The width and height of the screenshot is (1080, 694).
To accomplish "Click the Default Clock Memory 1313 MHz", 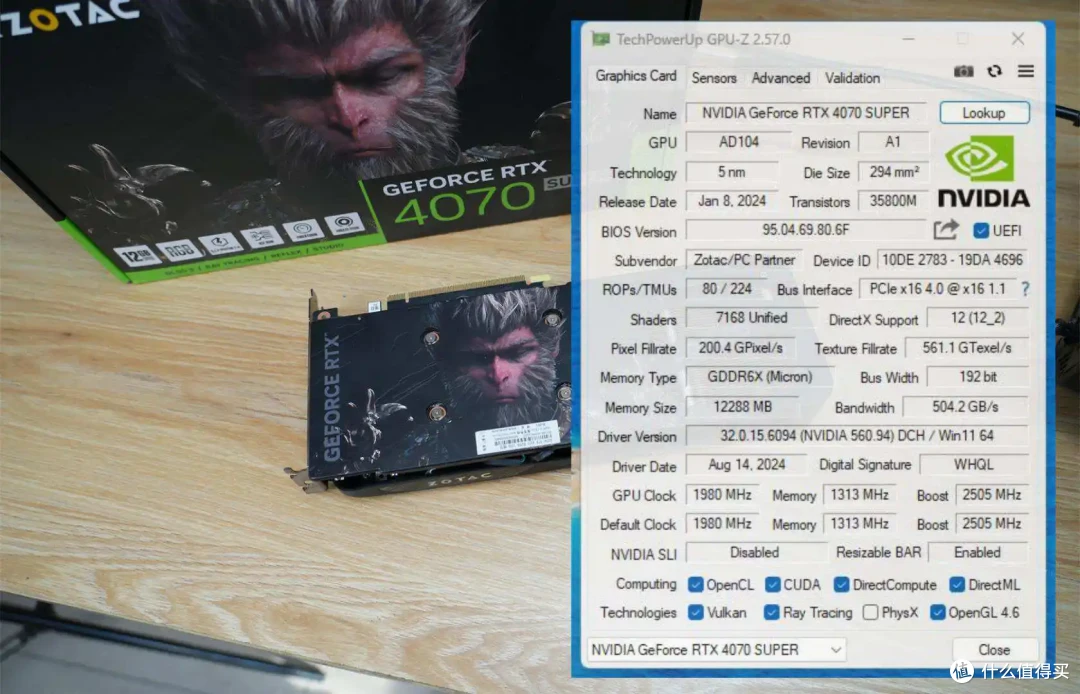I will pyautogui.click(x=859, y=524).
